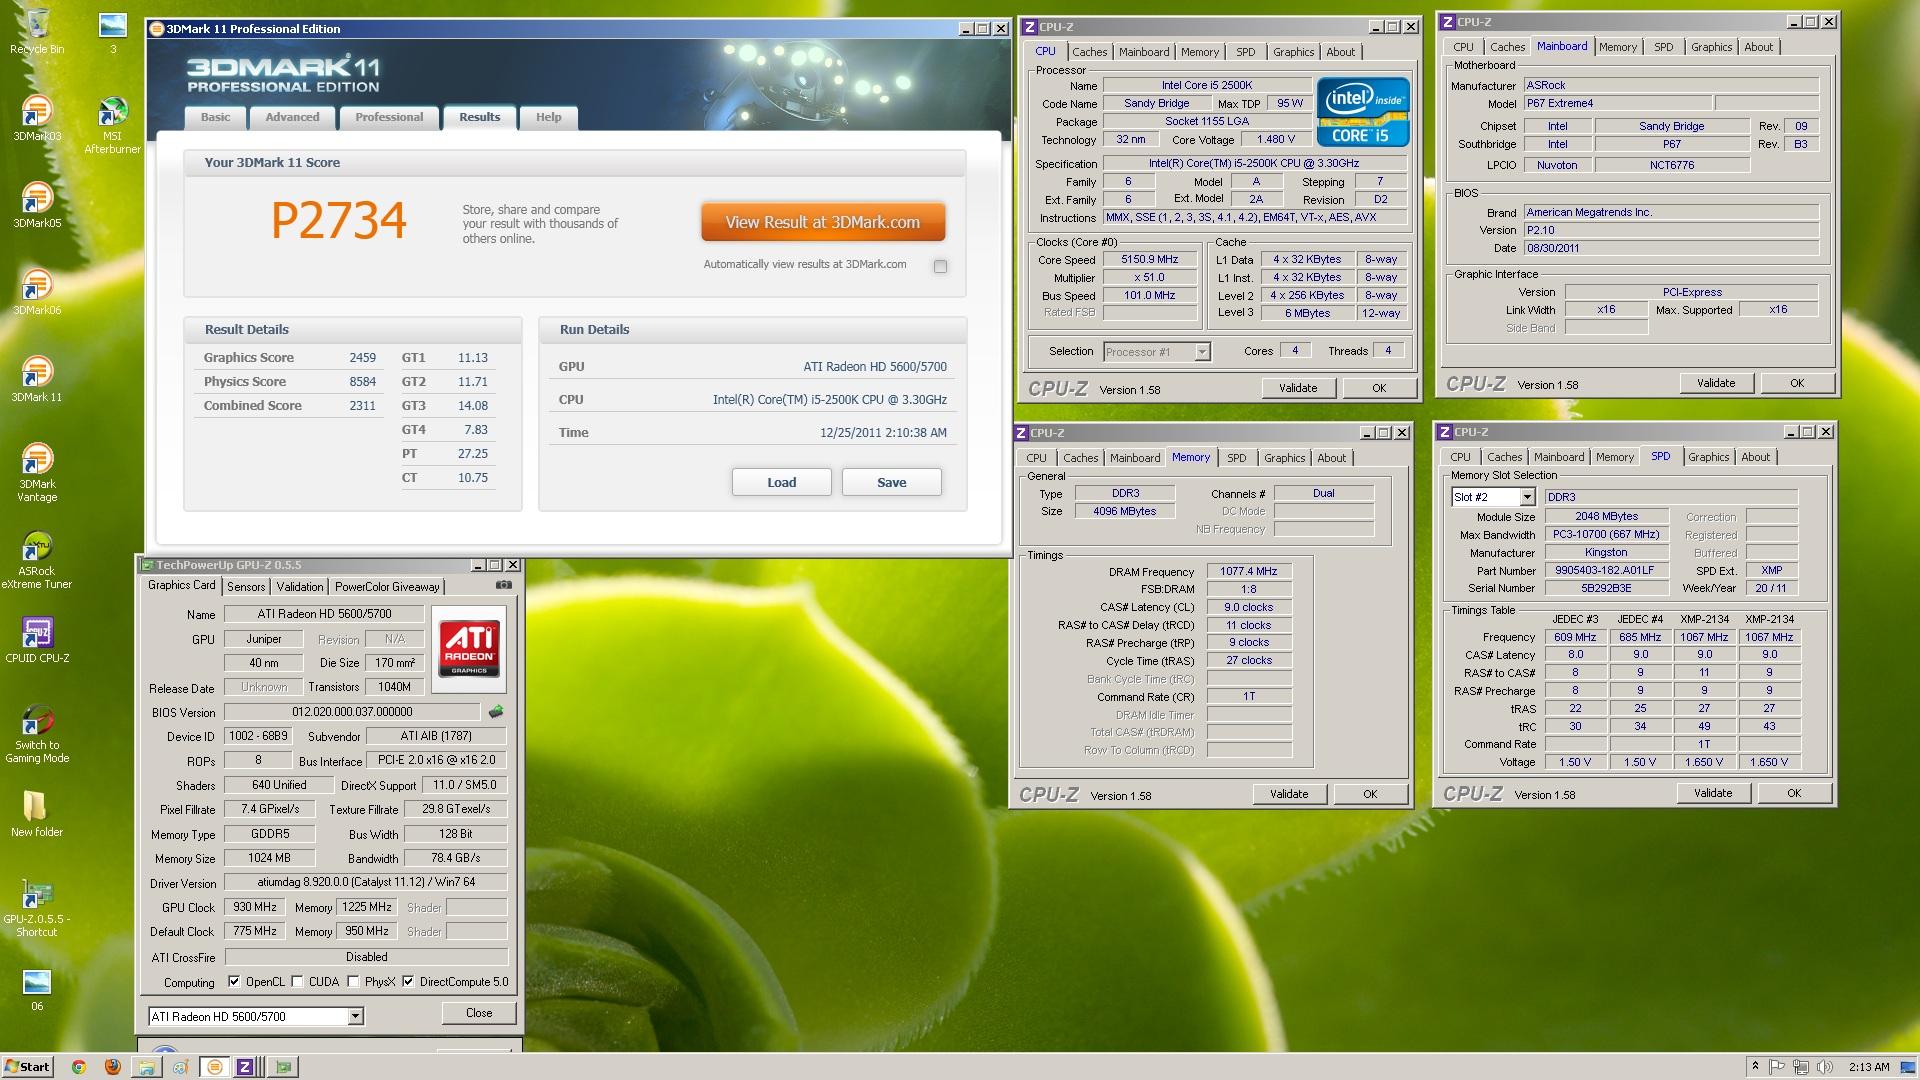Image resolution: width=1920 pixels, height=1080 pixels.
Task: Open Caches tab in the CPU-Z CPU window
Action: tap(1090, 52)
